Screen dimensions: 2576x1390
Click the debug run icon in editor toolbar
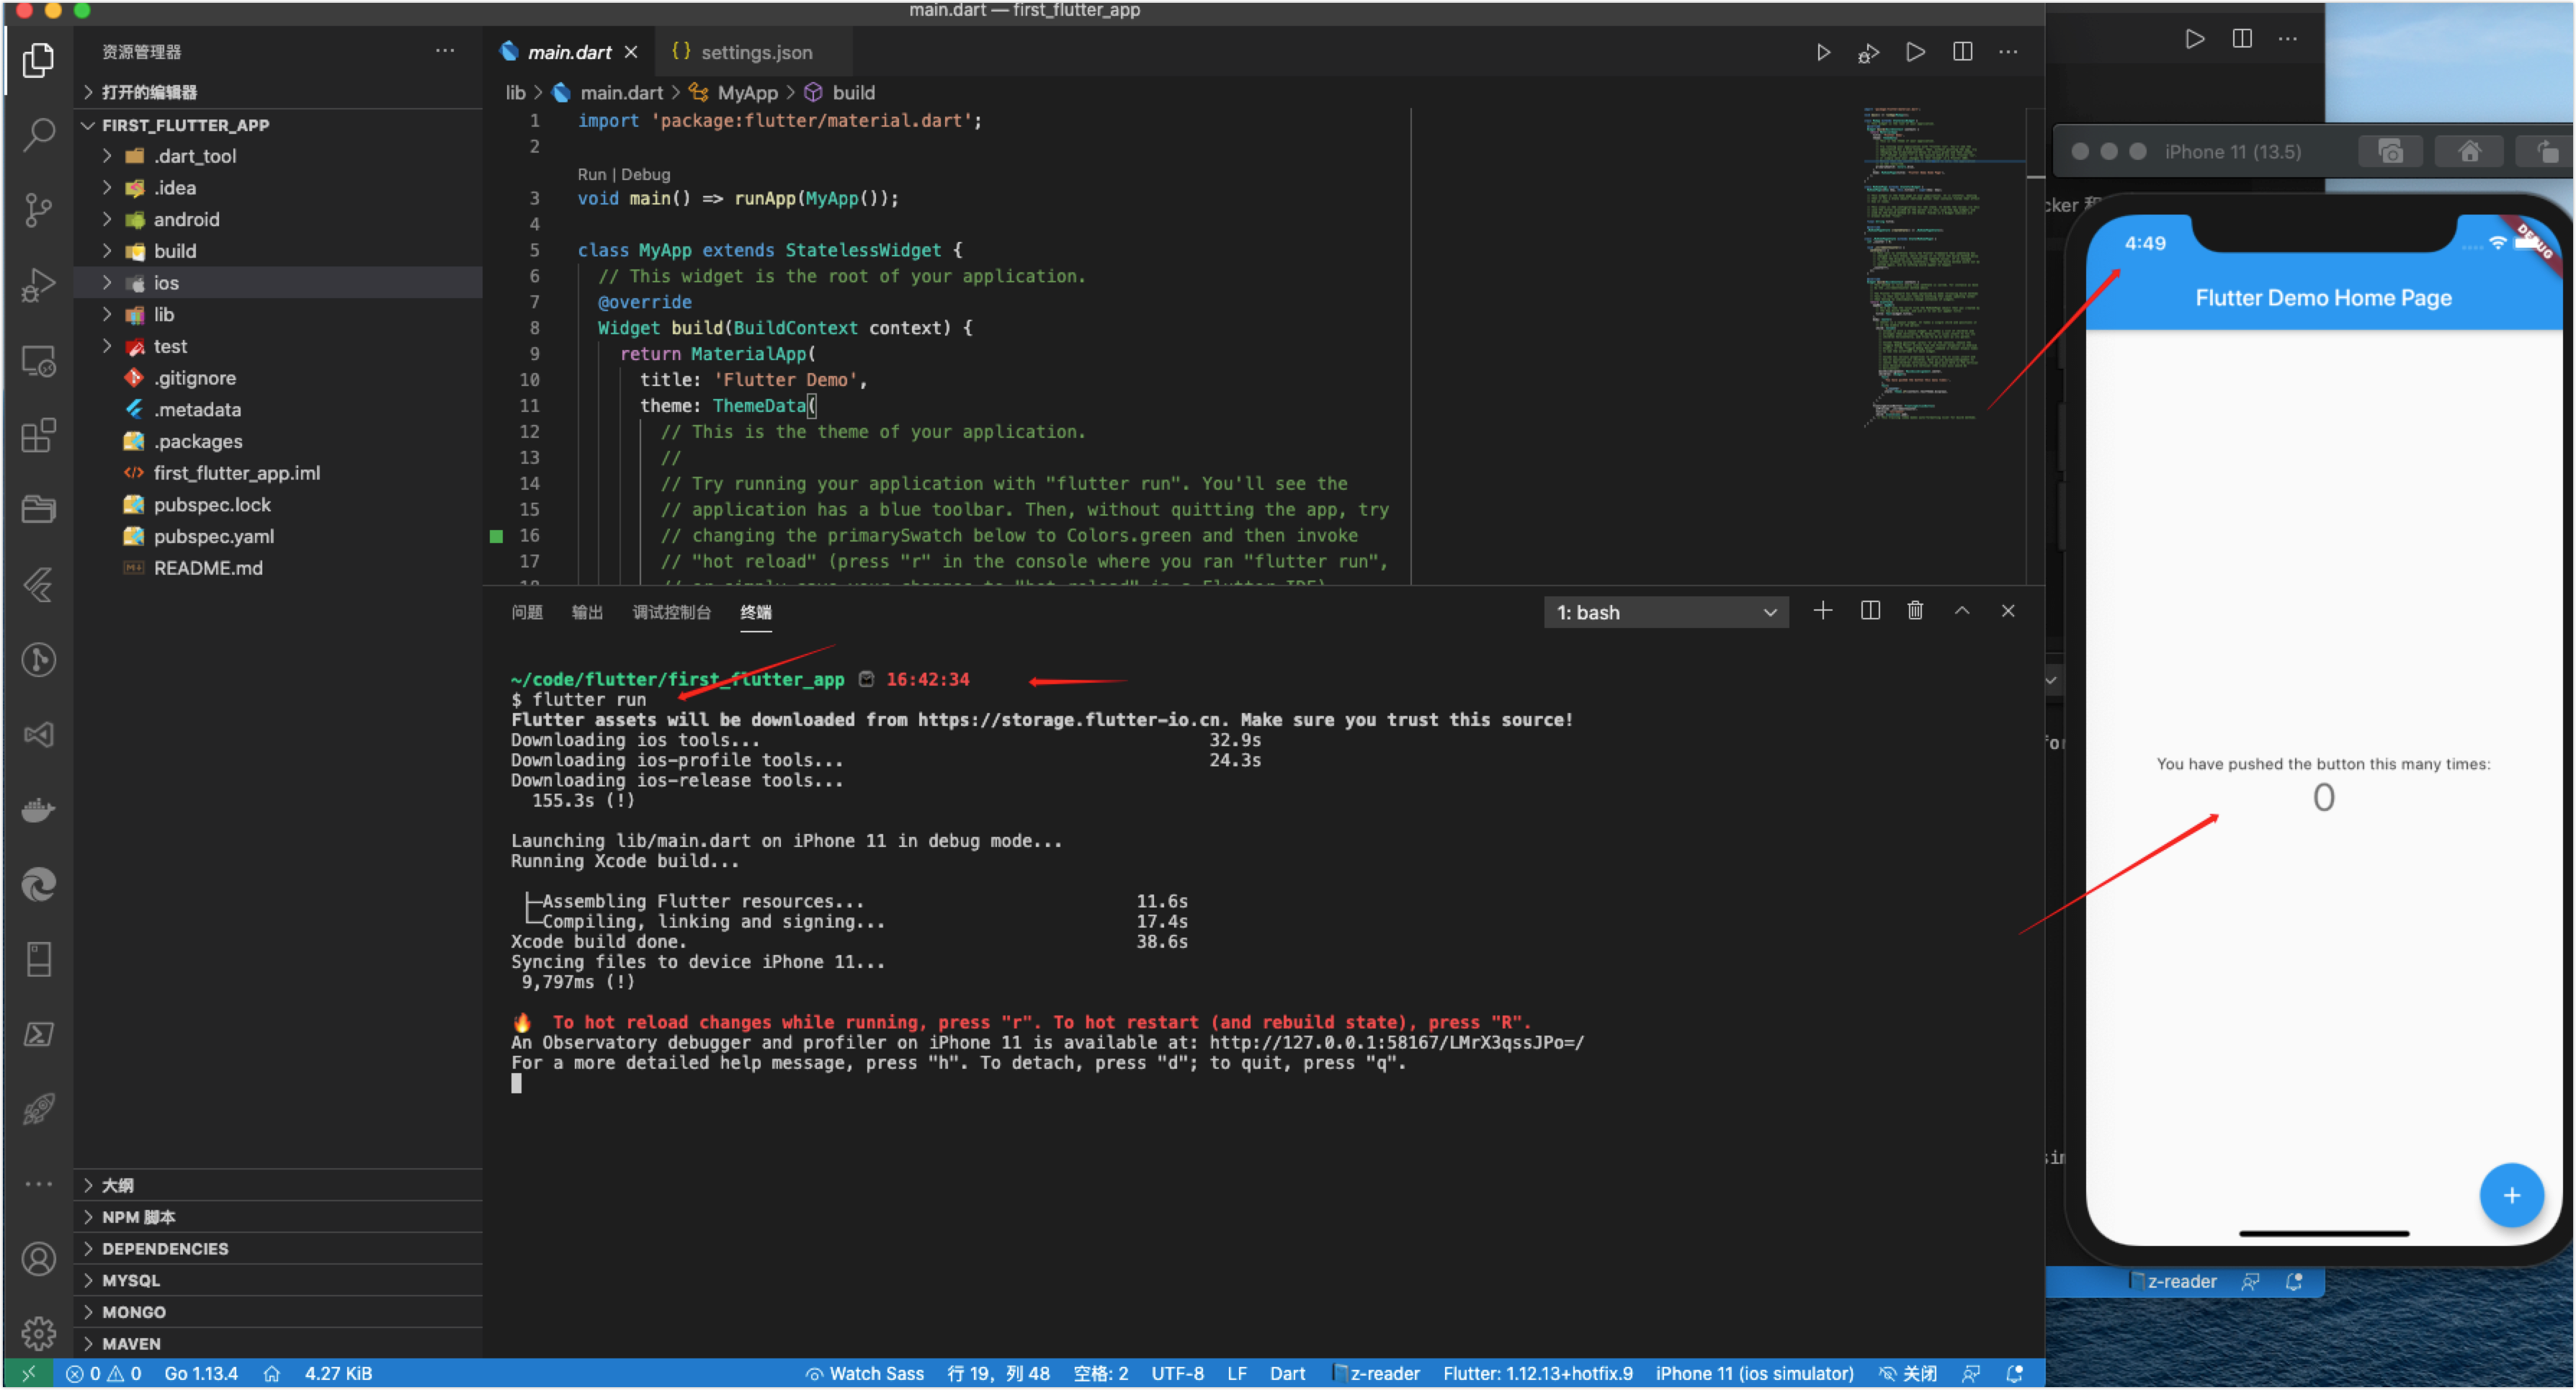click(x=1868, y=52)
